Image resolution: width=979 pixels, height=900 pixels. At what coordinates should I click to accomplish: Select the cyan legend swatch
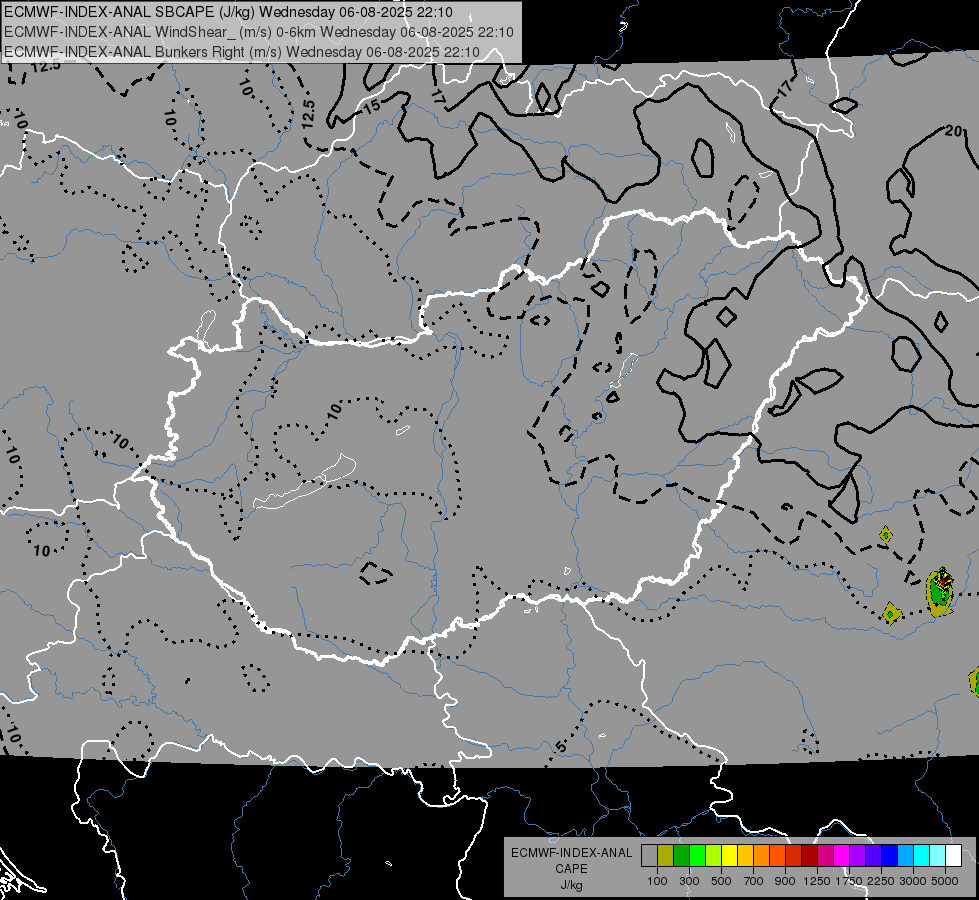tap(921, 856)
